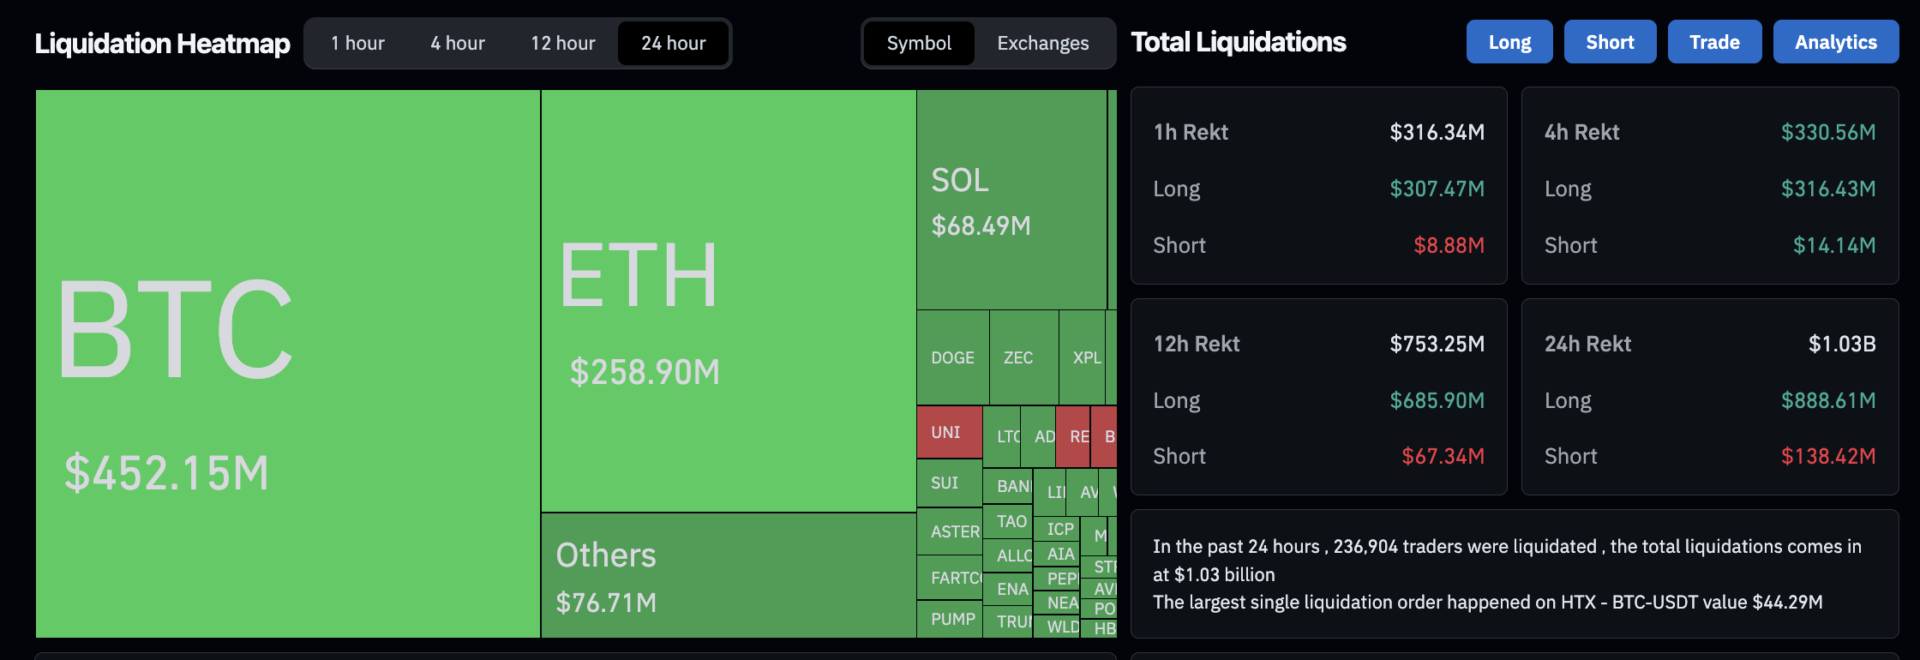Select the ETH $258.90M heatmap tile

(728, 300)
